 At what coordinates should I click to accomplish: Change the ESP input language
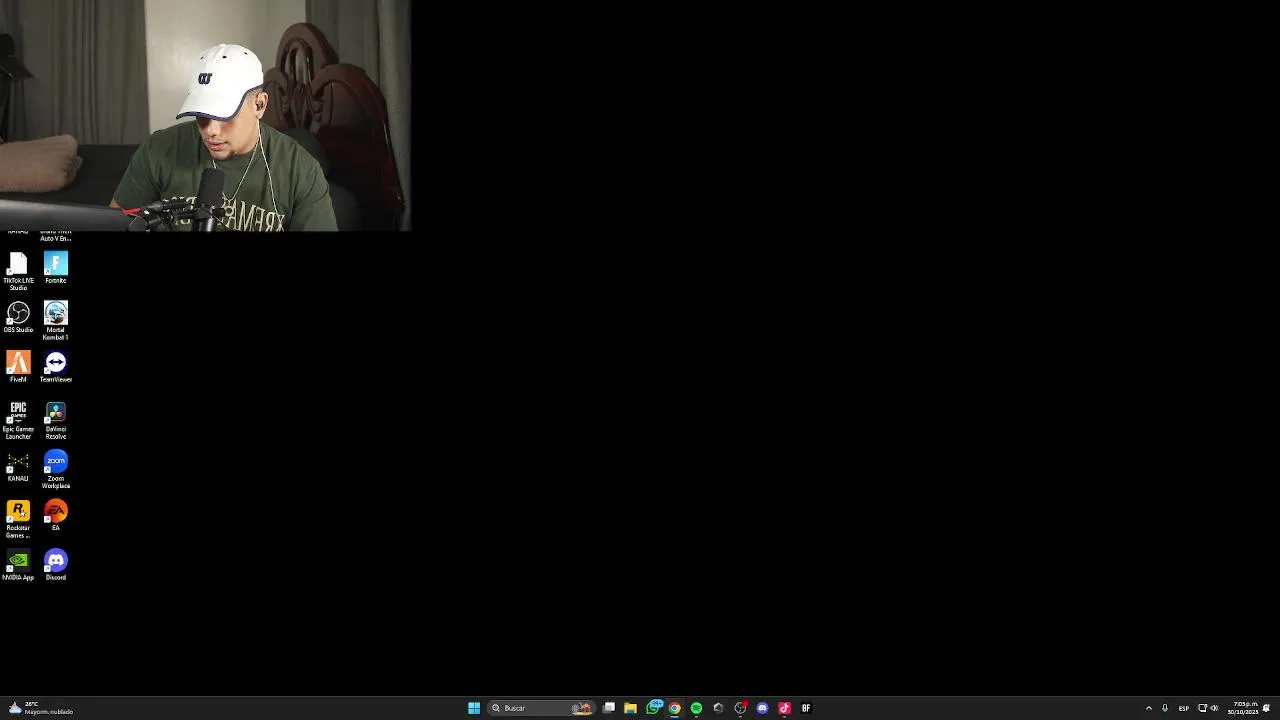click(1184, 708)
